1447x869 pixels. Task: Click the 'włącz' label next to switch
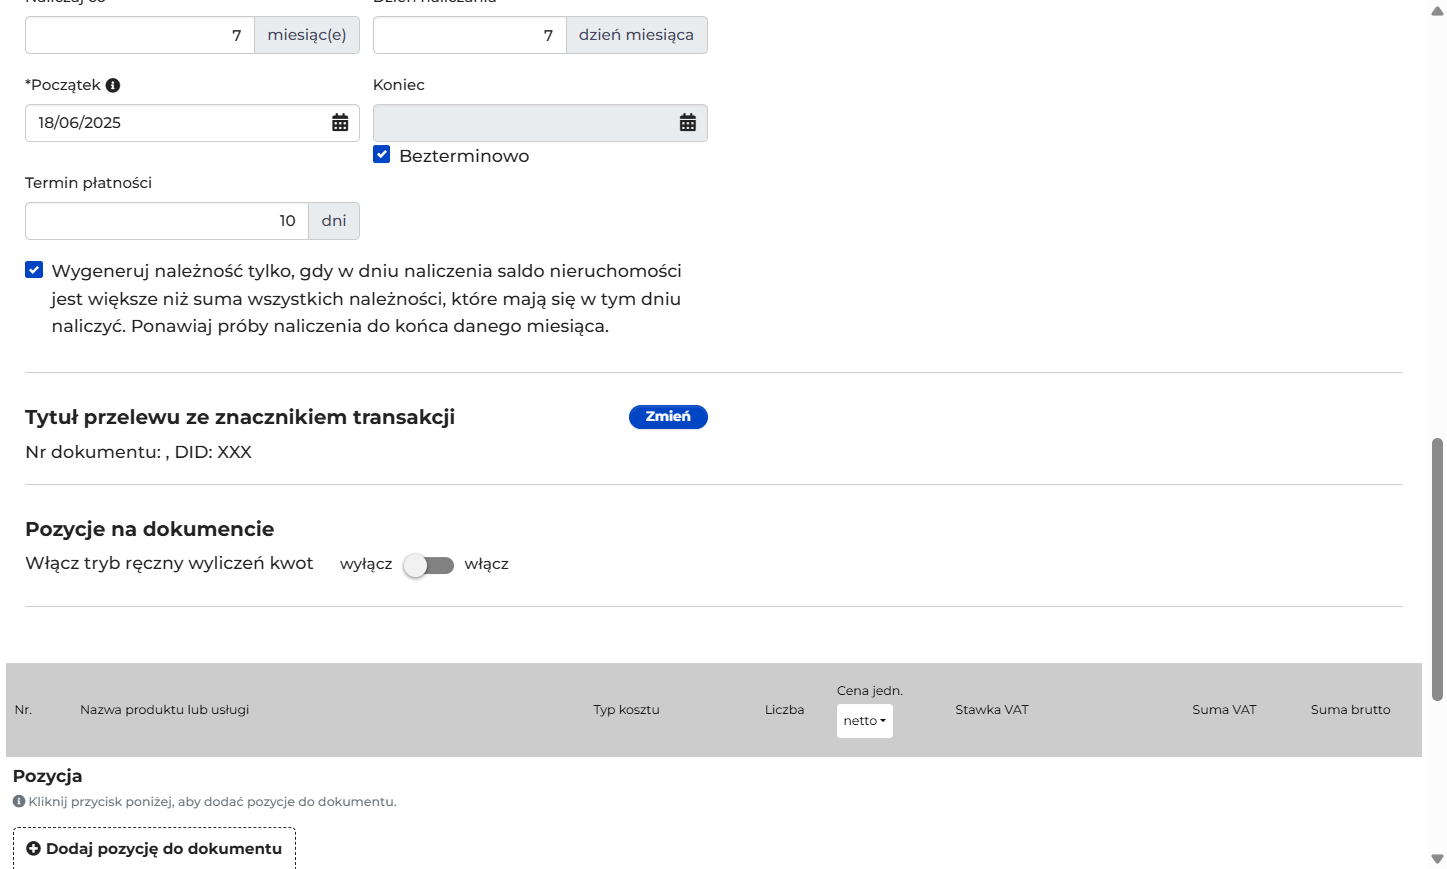click(x=487, y=564)
